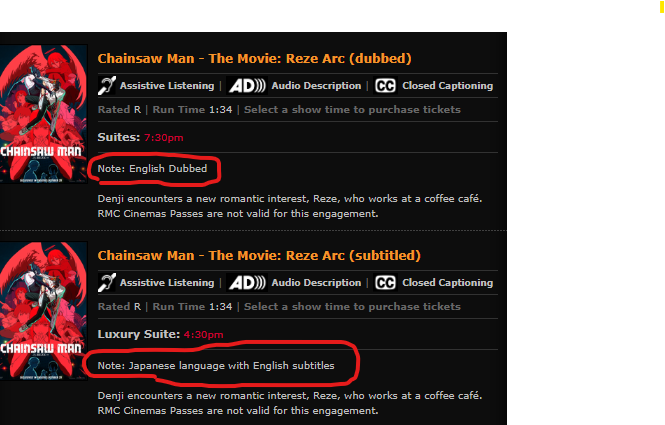Viewport: 665px width, 425px height.
Task: Click the AD audio description icon for the dubbed listing
Action: pos(246,86)
